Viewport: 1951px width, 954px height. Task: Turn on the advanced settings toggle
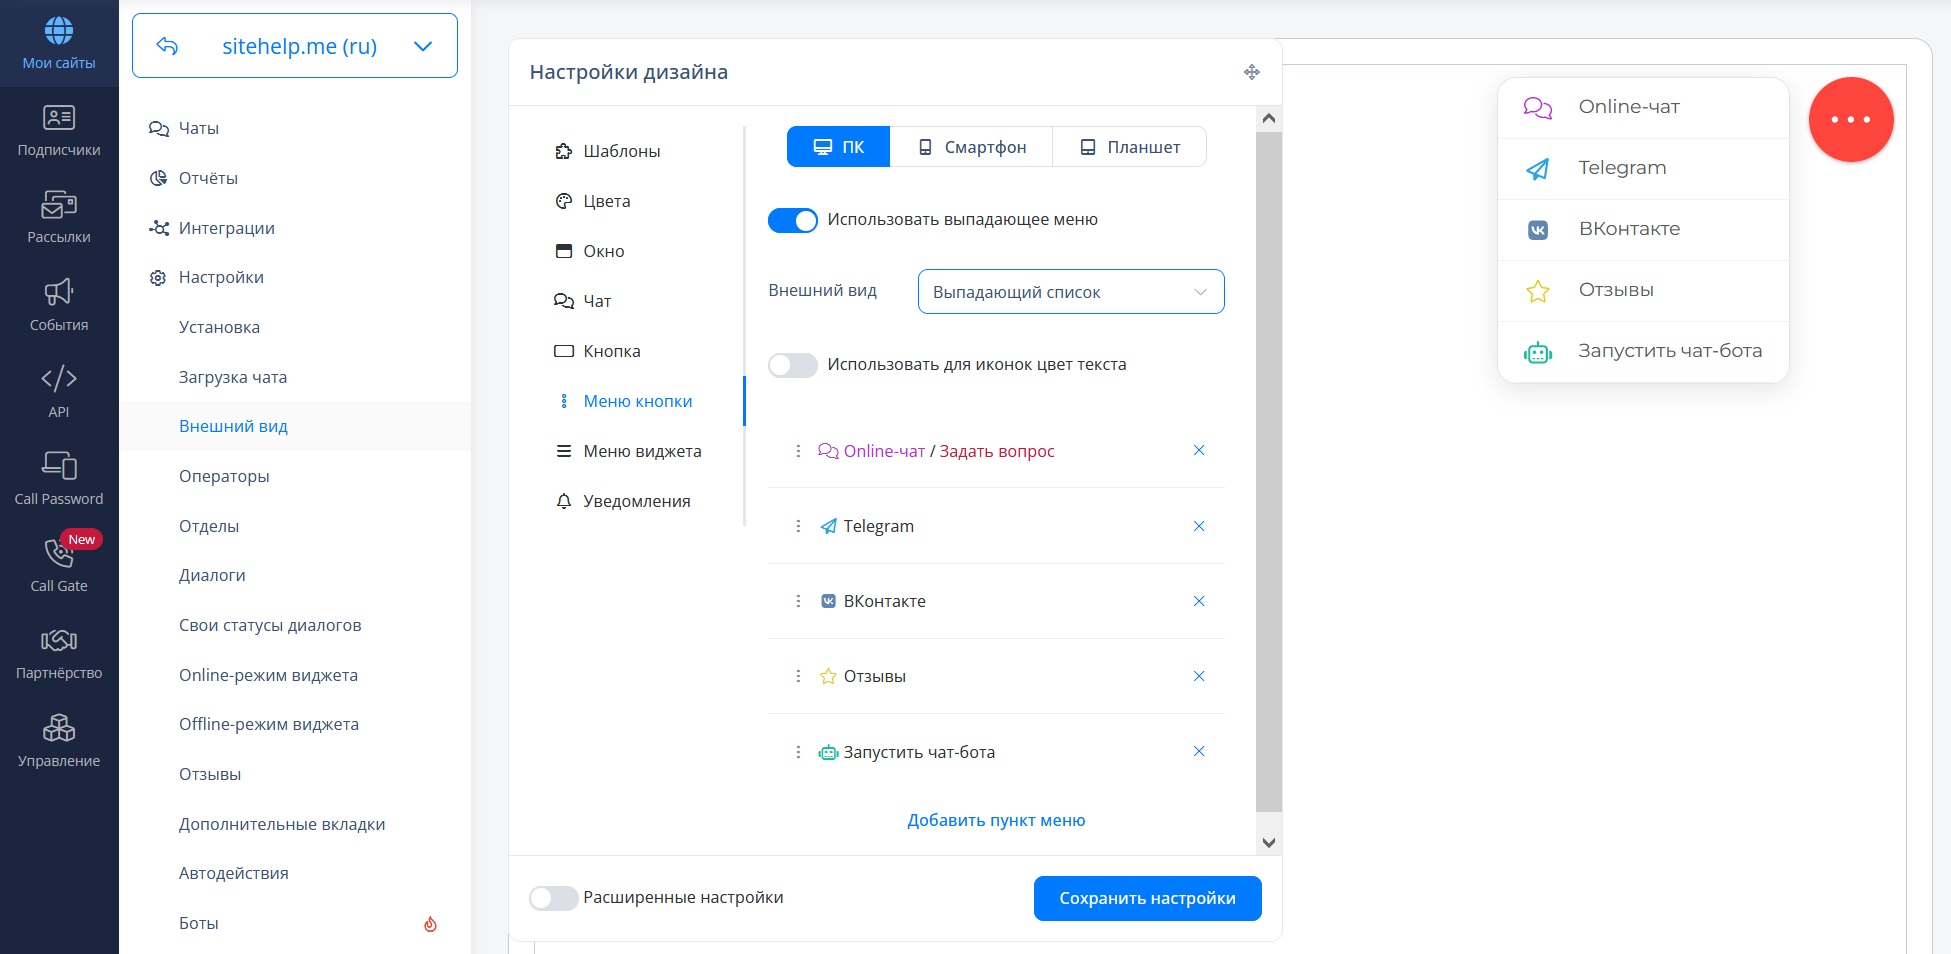tap(554, 898)
